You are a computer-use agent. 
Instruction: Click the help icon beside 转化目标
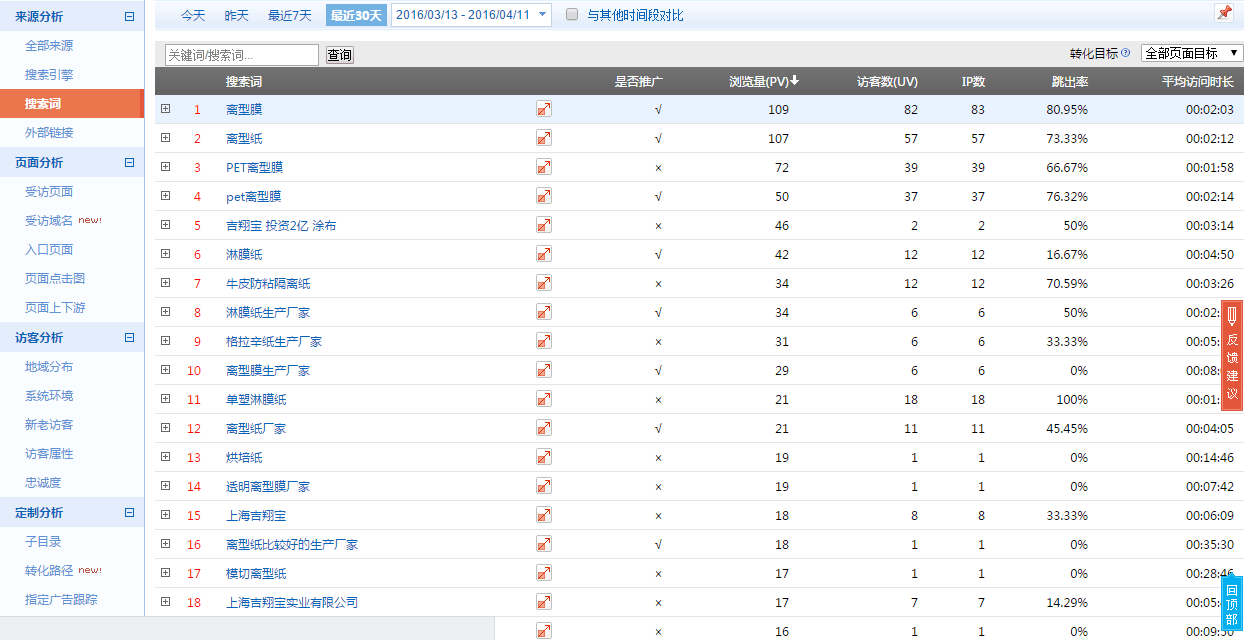point(1126,53)
